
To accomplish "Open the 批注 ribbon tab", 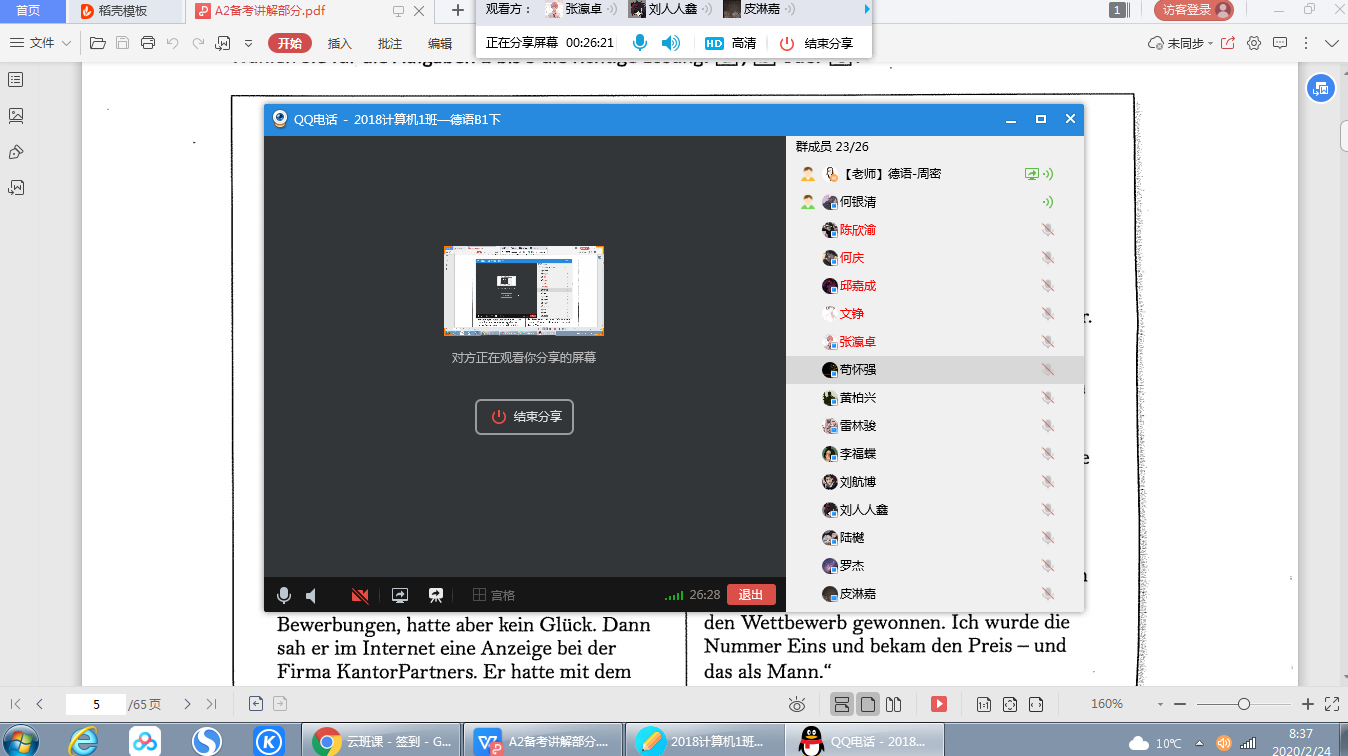I will tap(390, 43).
